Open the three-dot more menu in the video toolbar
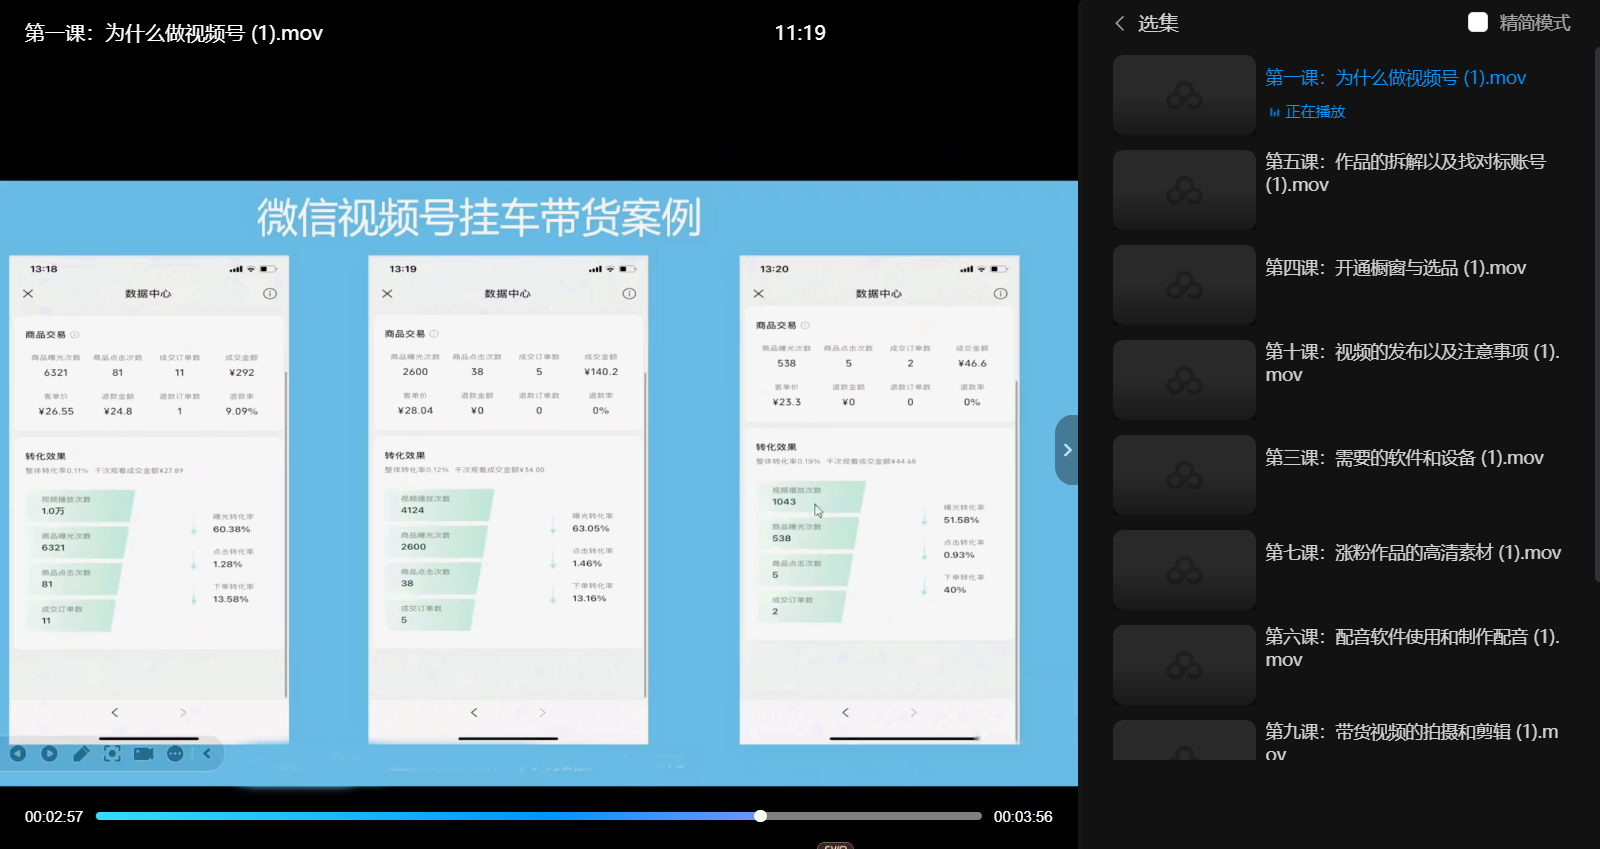 pyautogui.click(x=175, y=753)
